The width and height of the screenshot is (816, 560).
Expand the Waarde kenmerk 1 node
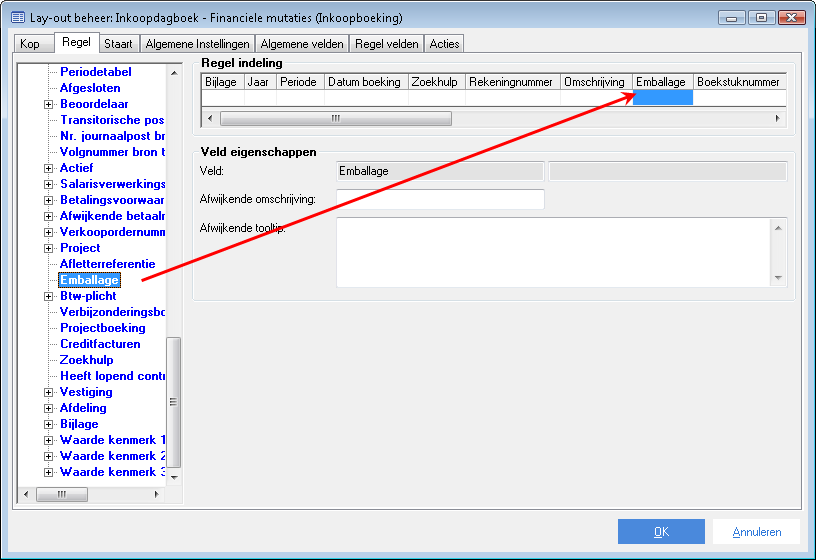(48, 441)
